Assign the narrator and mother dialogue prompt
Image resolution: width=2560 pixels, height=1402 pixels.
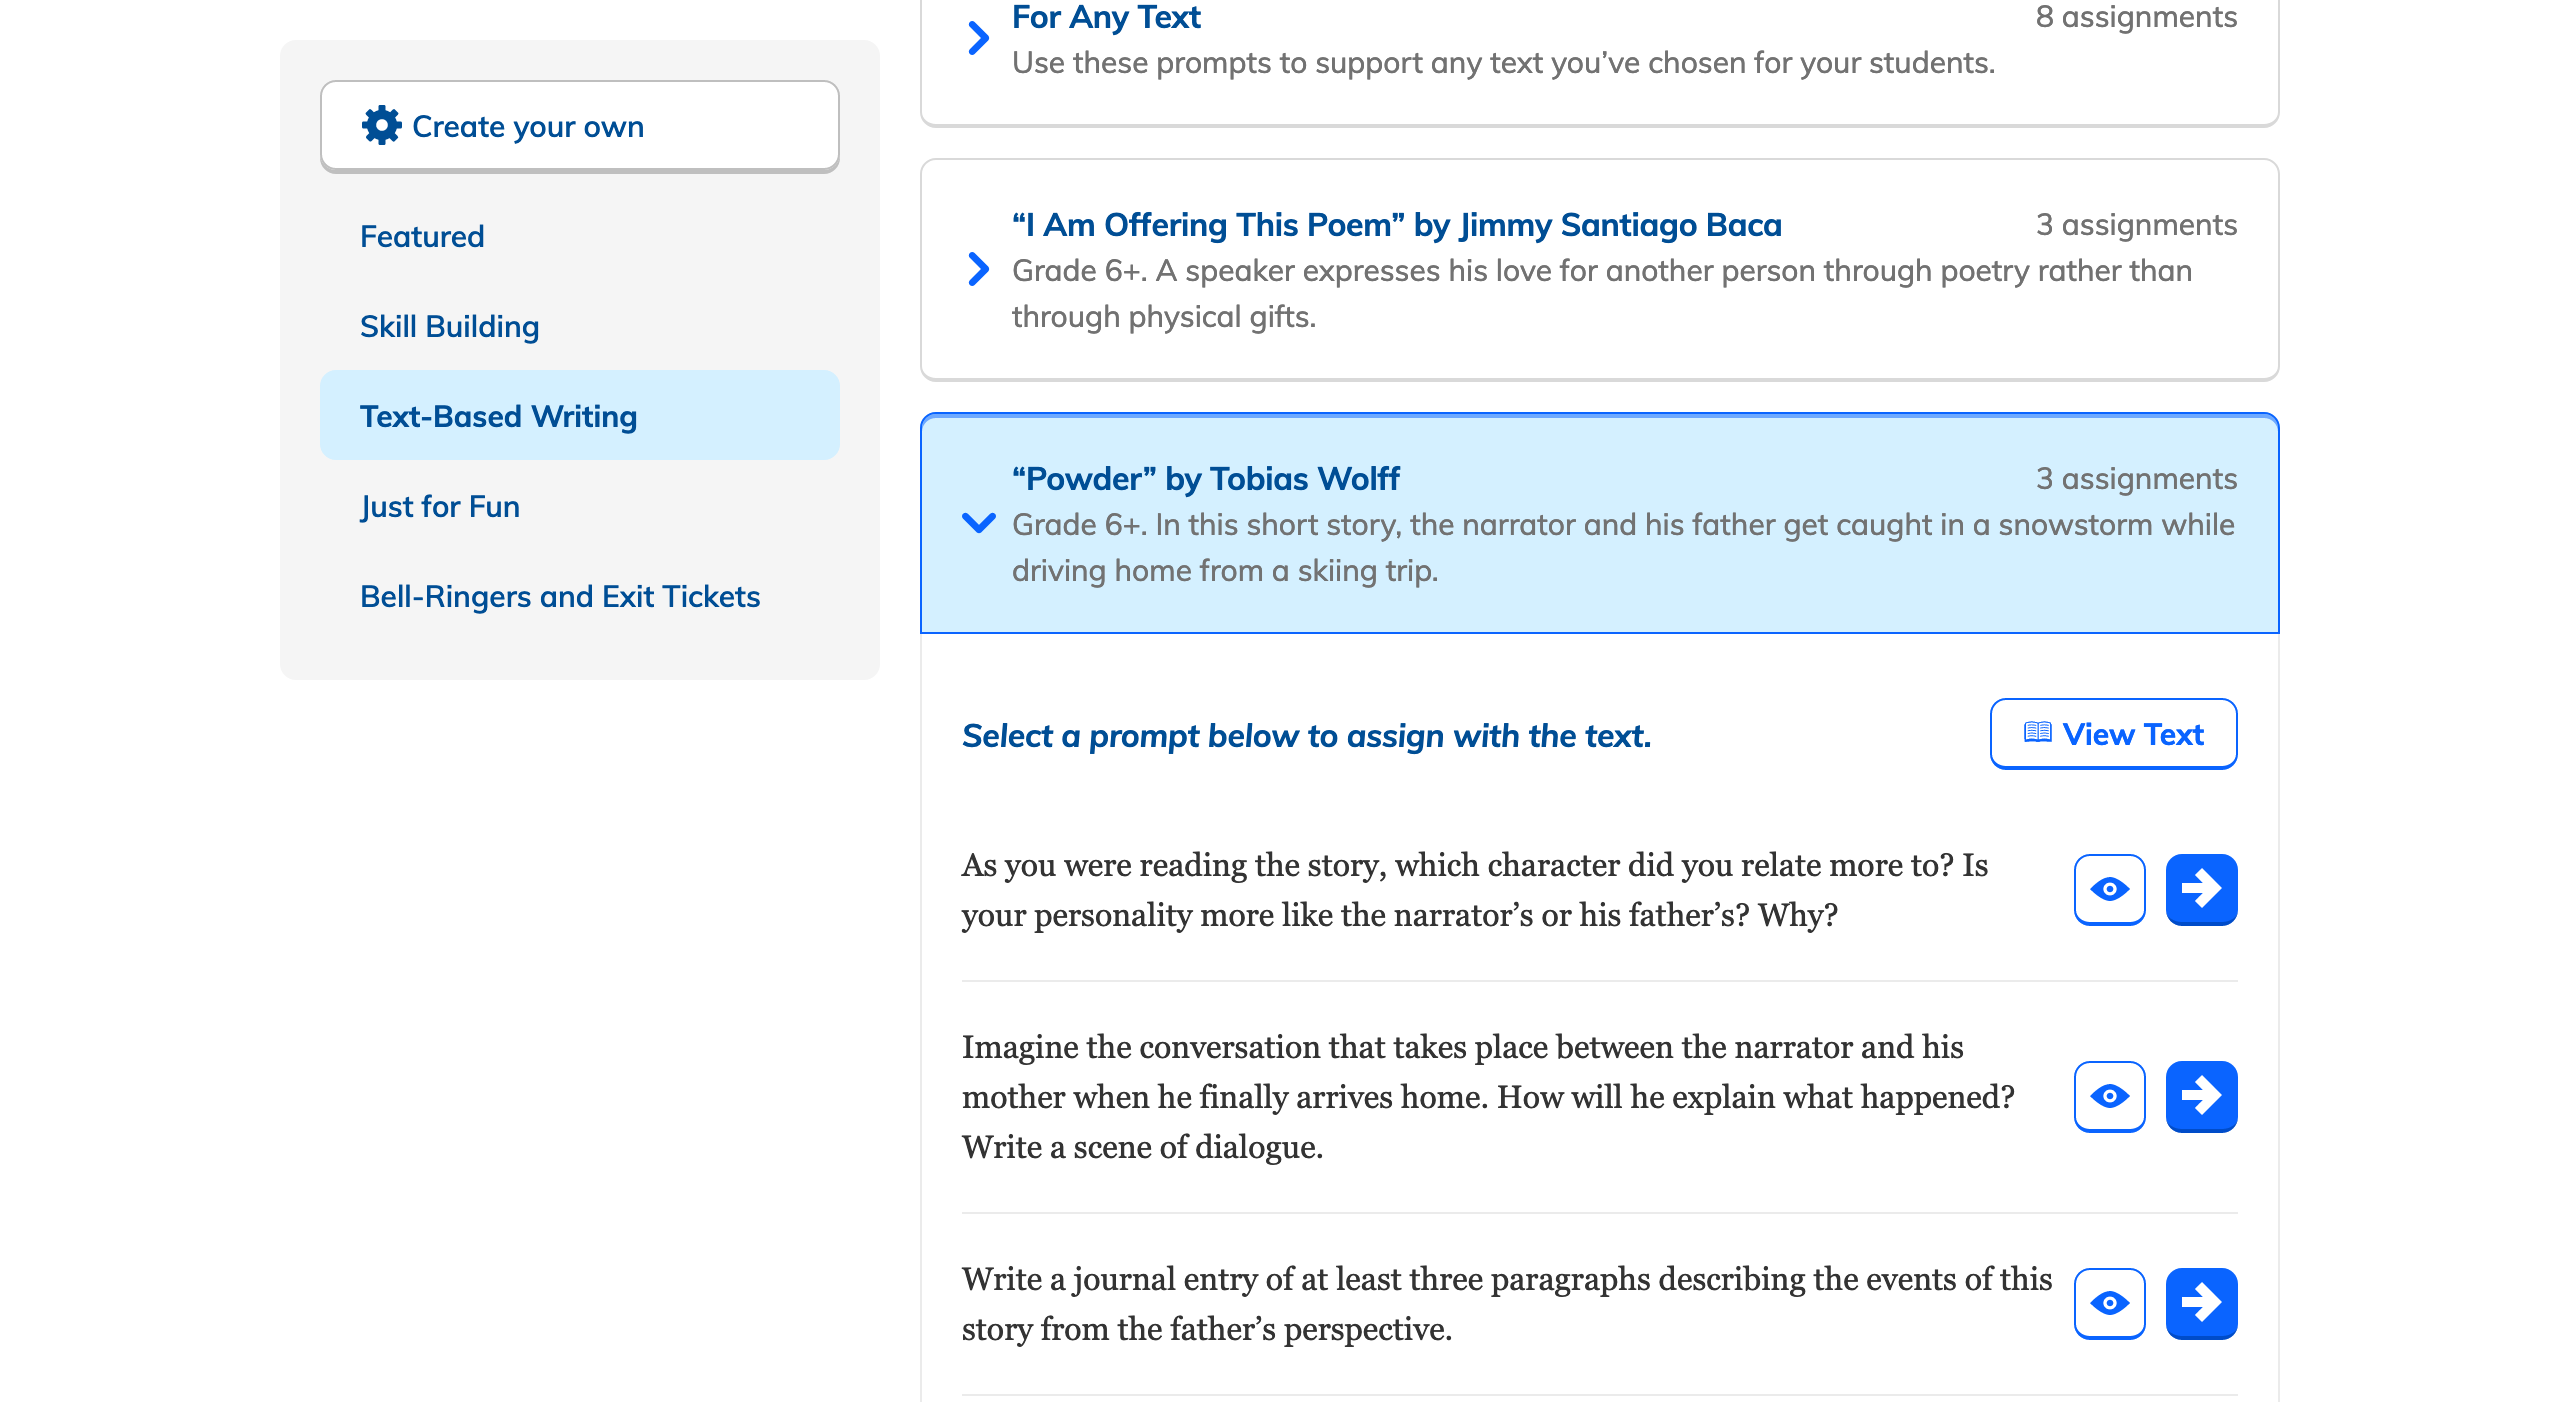tap(2201, 1096)
